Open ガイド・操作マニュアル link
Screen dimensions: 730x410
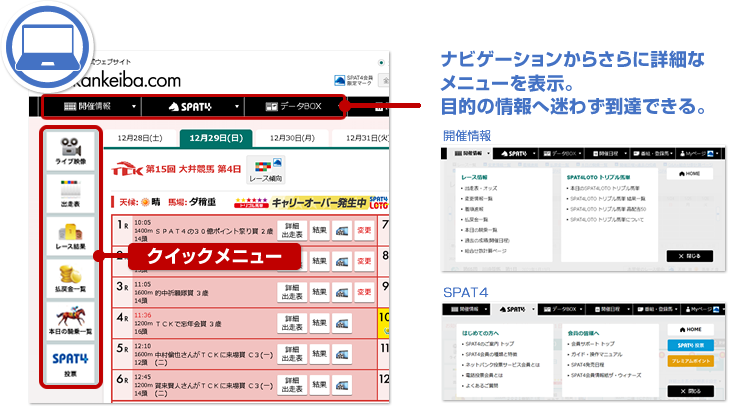point(596,355)
